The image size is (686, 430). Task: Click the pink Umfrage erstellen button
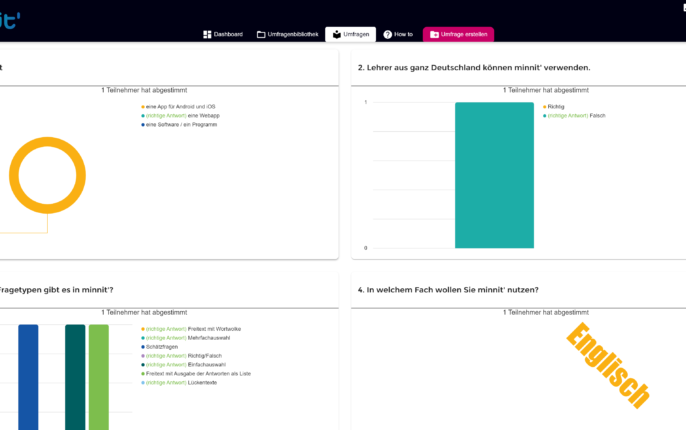coord(458,34)
